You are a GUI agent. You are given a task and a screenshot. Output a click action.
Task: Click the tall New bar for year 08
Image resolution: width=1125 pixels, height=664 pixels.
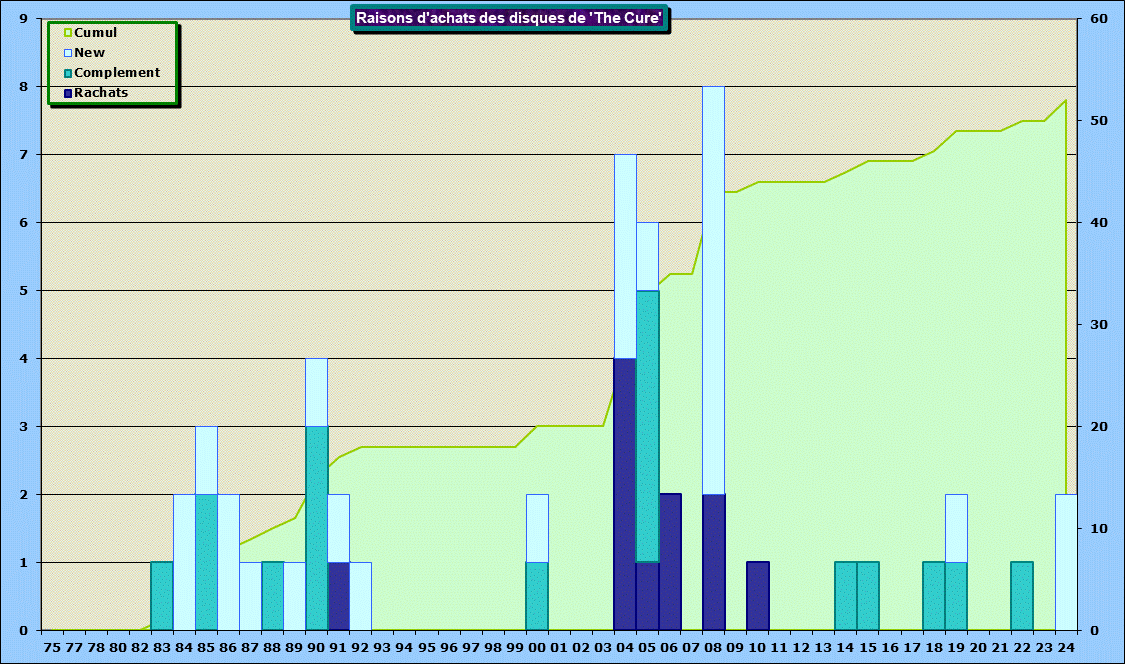(713, 290)
